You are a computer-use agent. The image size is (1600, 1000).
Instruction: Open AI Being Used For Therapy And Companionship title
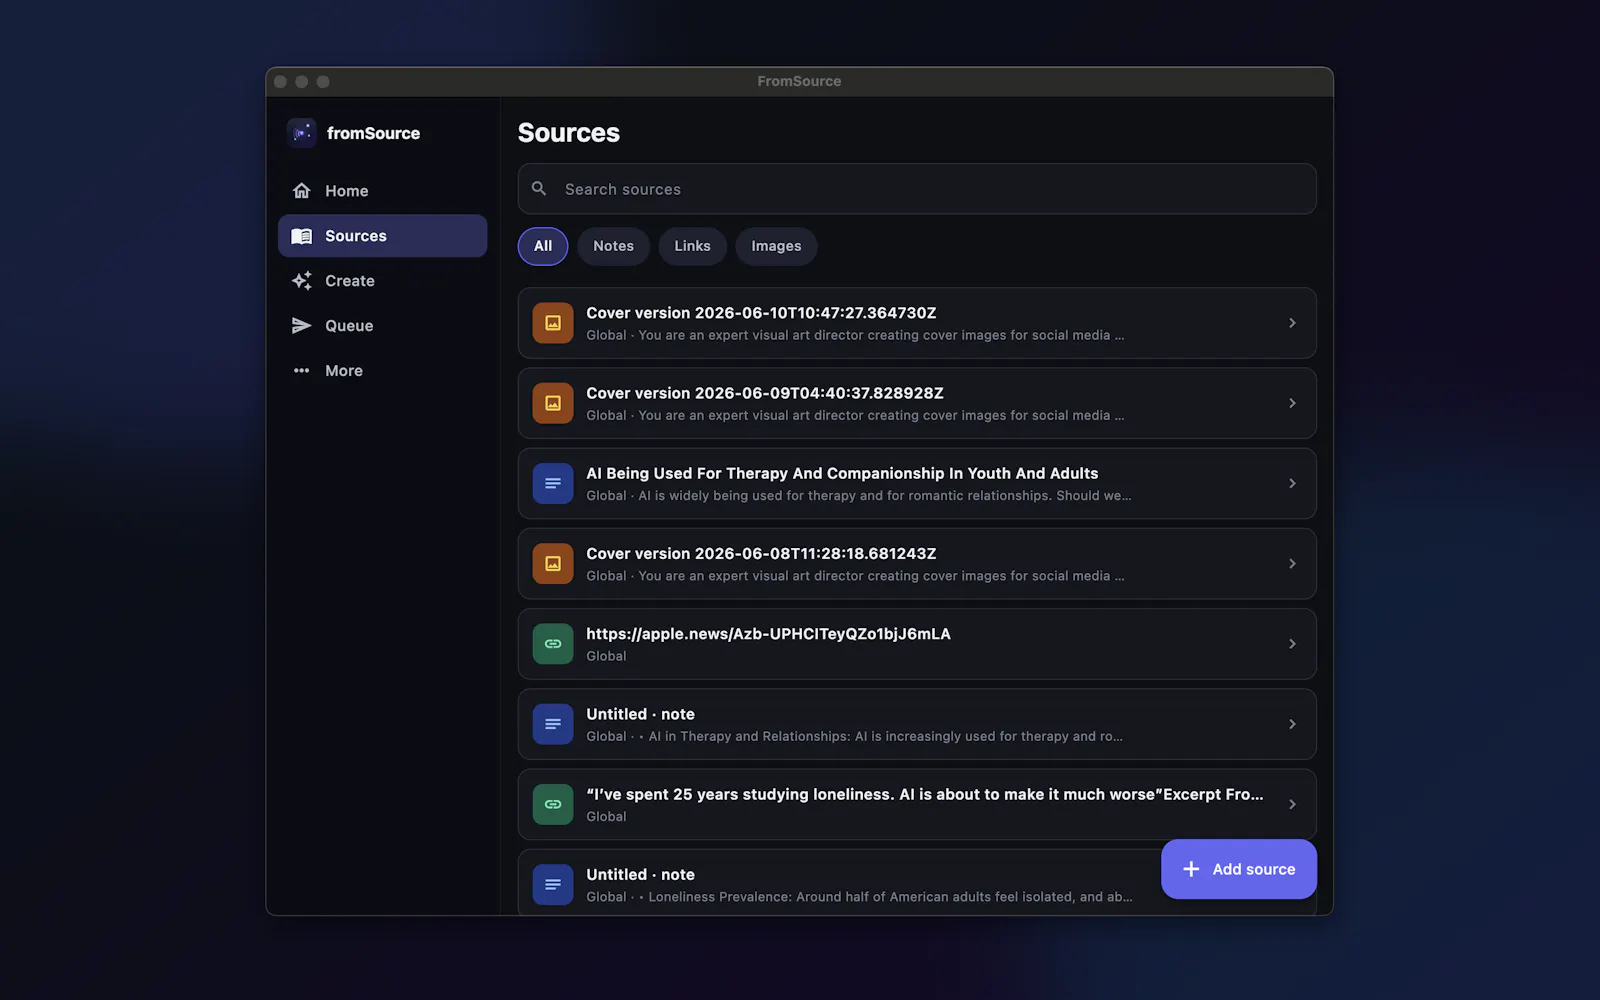click(x=842, y=474)
